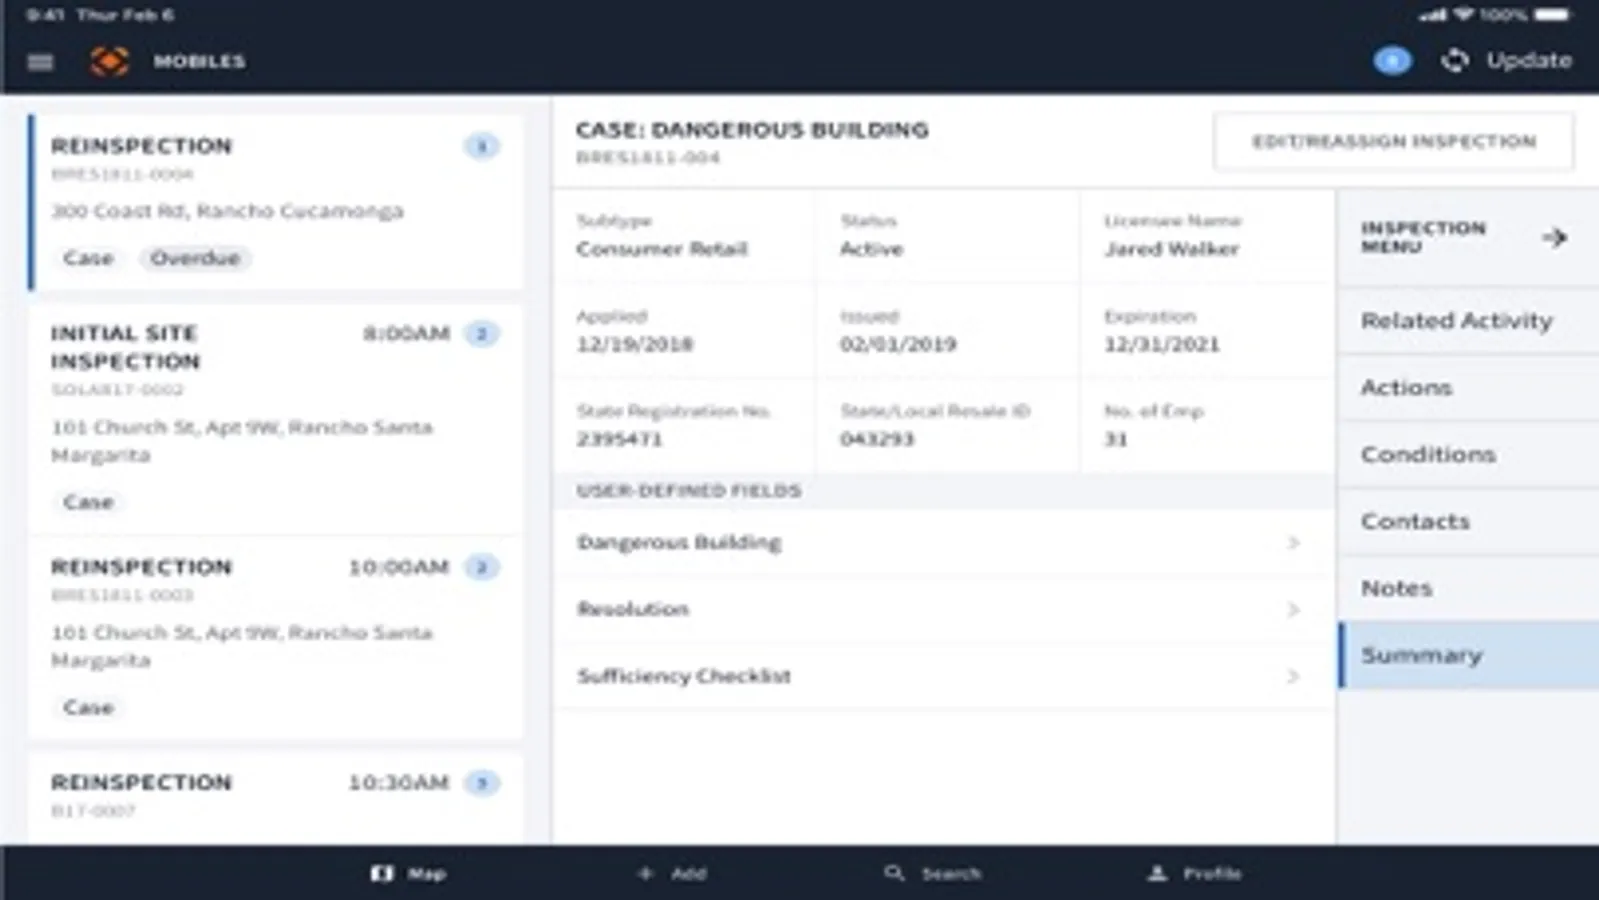The width and height of the screenshot is (1599, 900).
Task: Click the cellular signal icon in status bar
Action: [1433, 15]
